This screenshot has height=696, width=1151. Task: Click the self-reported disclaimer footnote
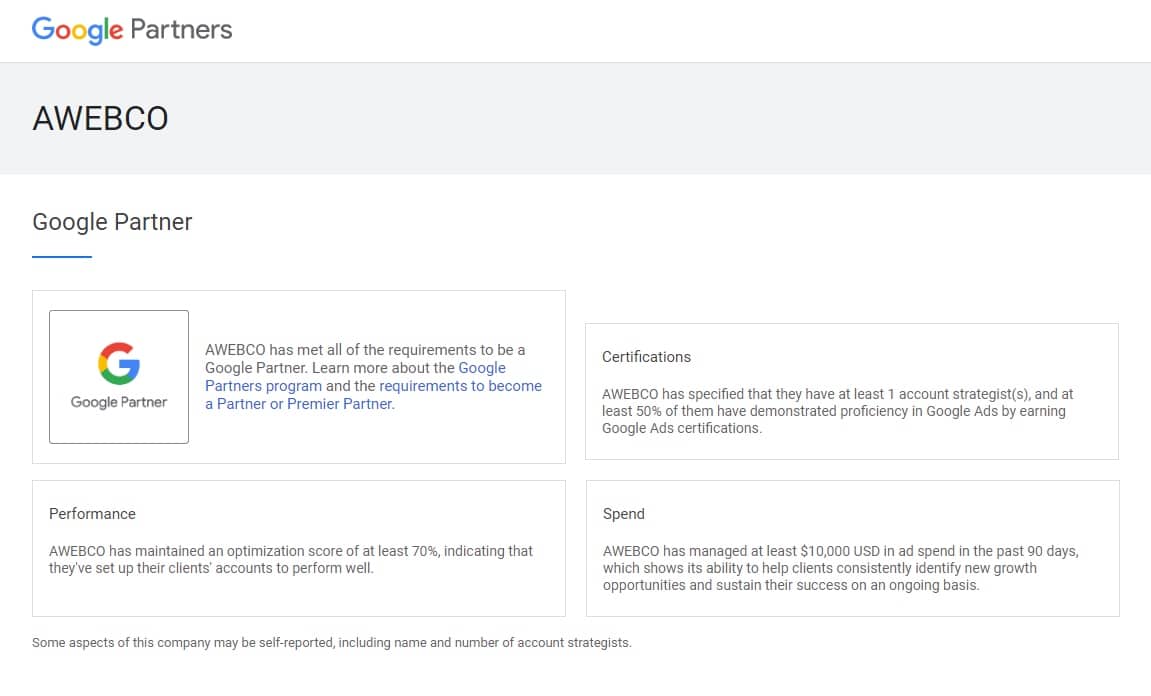tap(332, 642)
